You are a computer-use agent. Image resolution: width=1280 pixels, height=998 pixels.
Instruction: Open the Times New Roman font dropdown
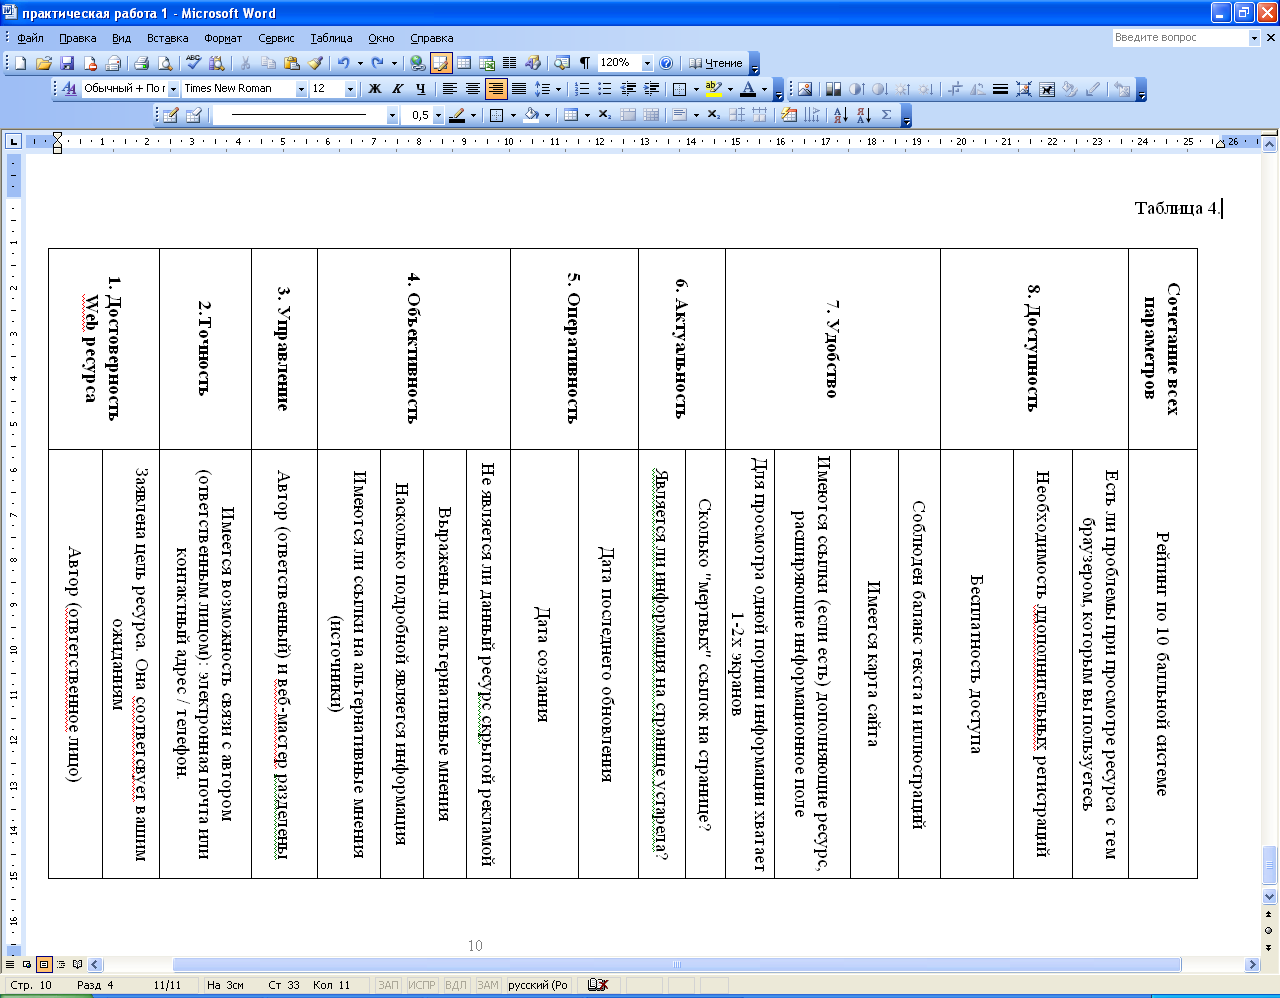pyautogui.click(x=300, y=88)
